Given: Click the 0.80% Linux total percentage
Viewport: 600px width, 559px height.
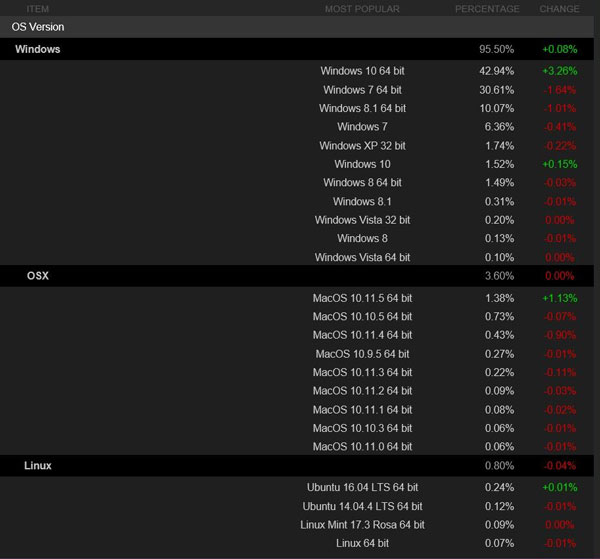Looking at the screenshot, I should click(499, 466).
